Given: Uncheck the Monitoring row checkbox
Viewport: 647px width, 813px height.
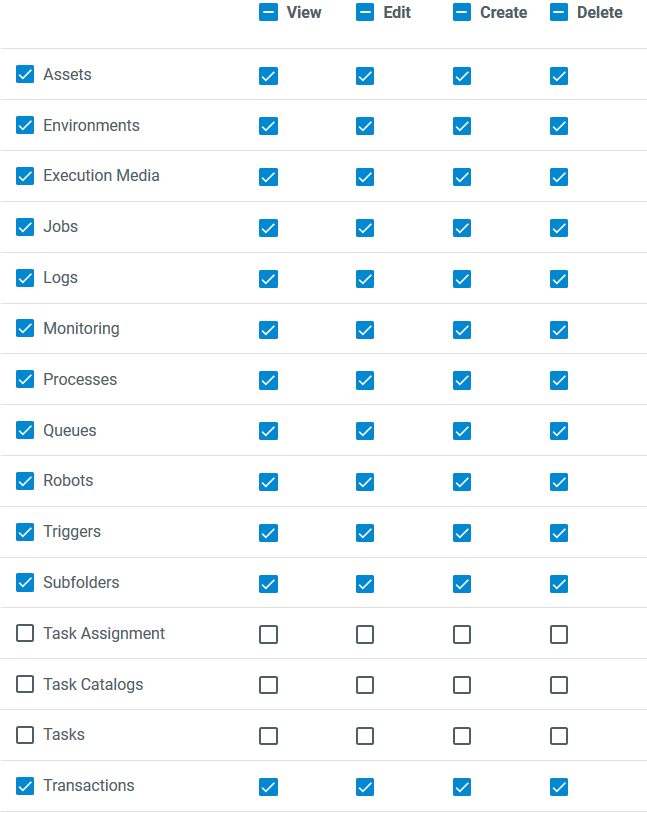Looking at the screenshot, I should pyautogui.click(x=25, y=329).
